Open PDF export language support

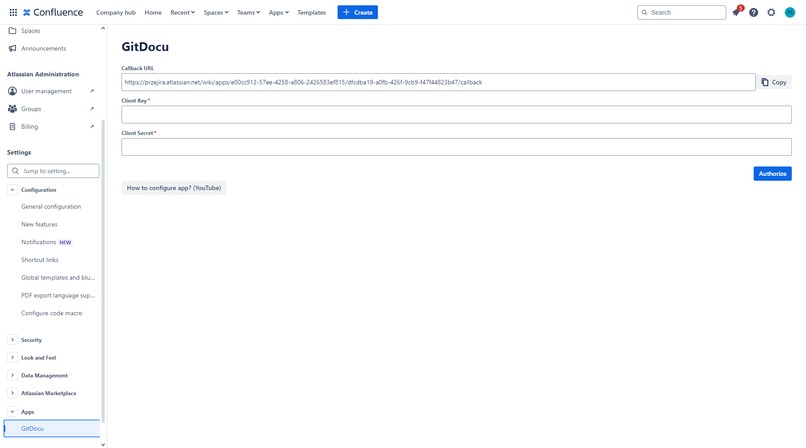pyautogui.click(x=58, y=295)
